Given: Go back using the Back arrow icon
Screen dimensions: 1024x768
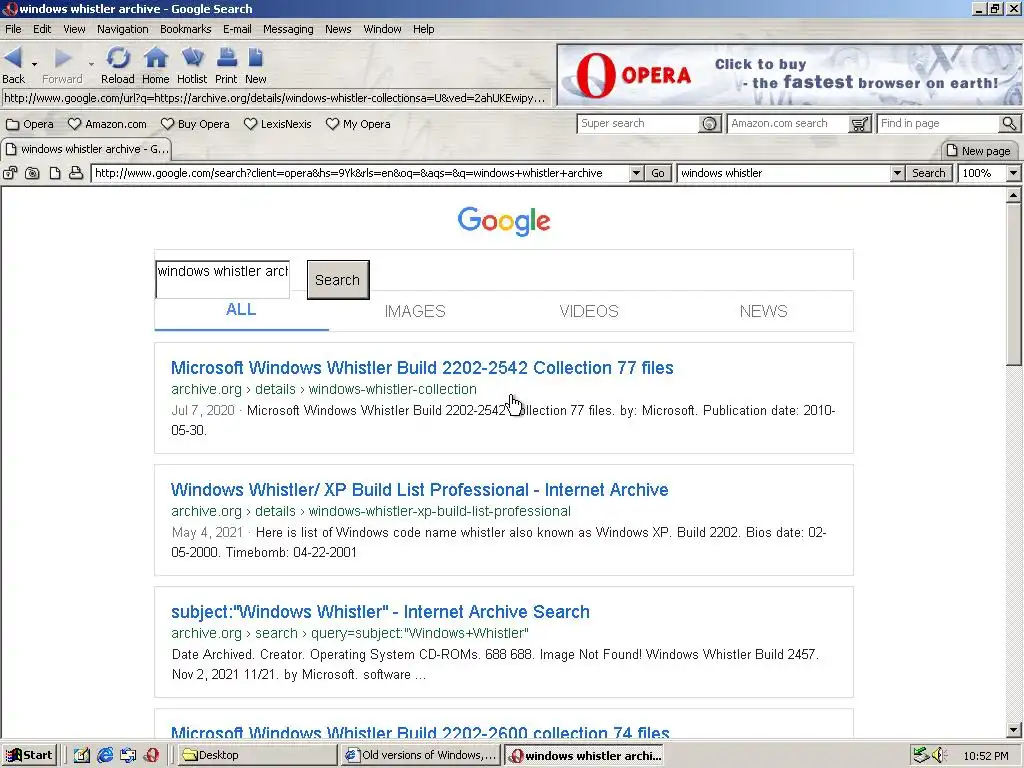Looking at the screenshot, I should coord(13,58).
